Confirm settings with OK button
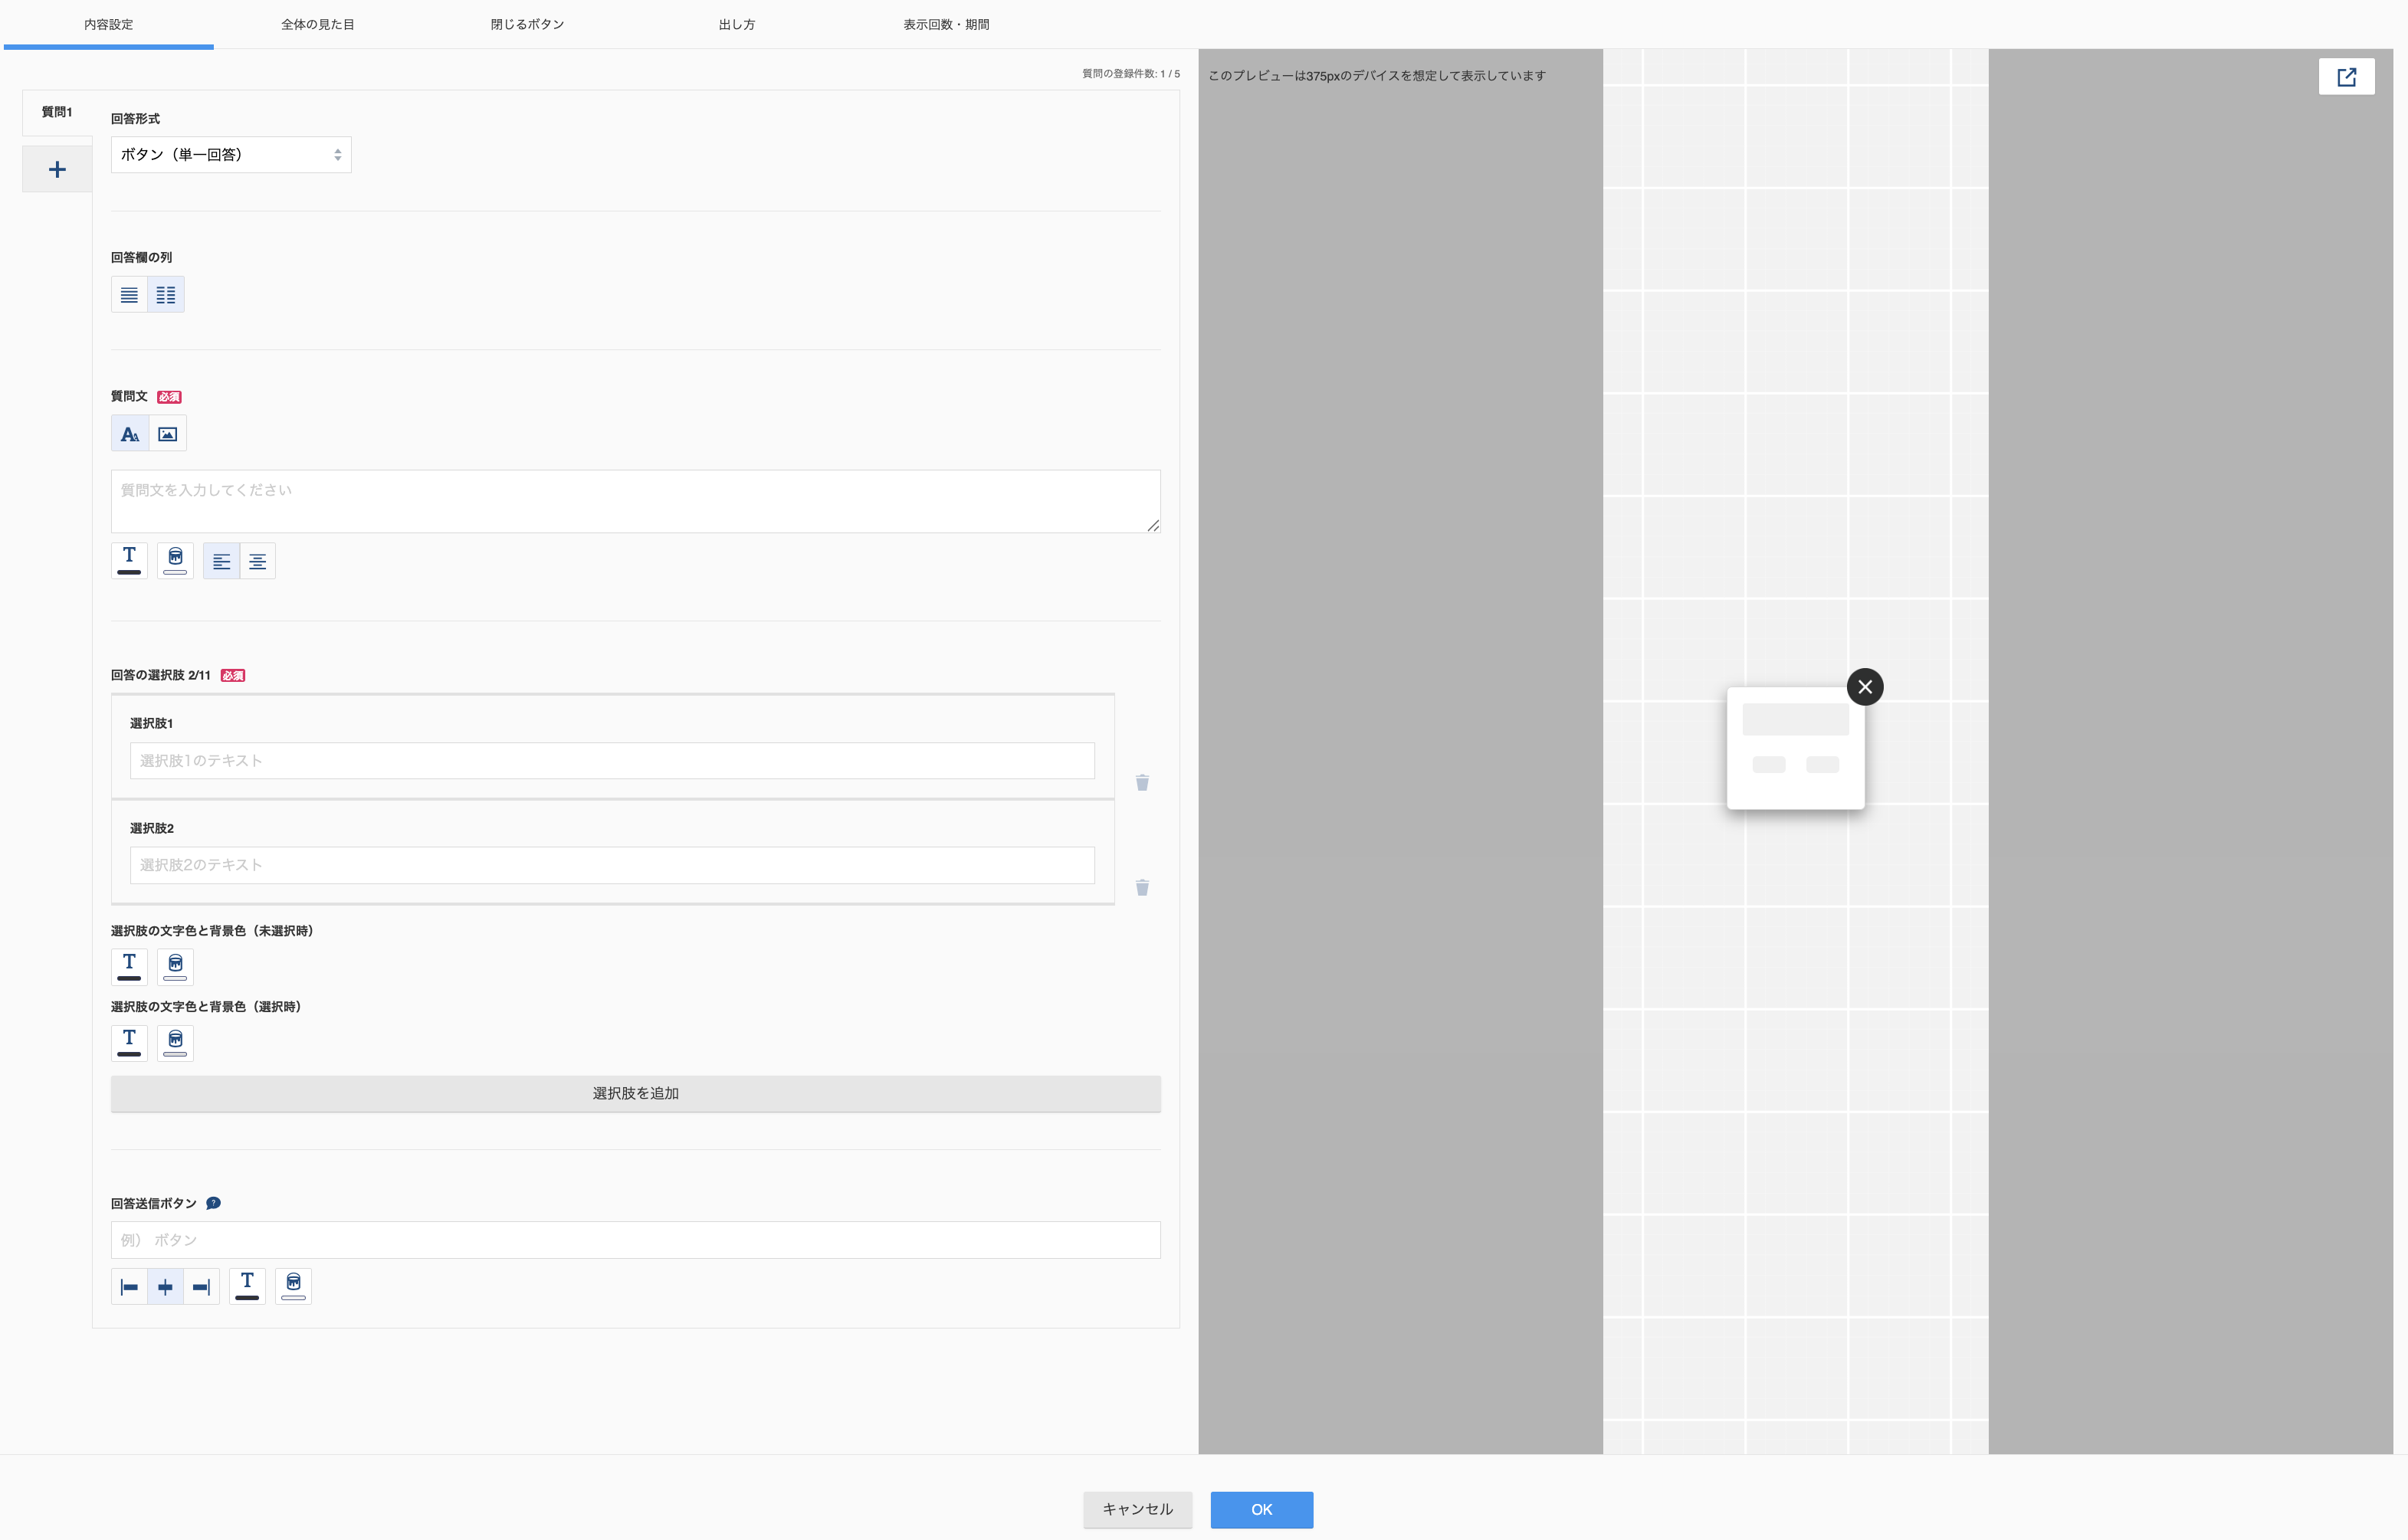This screenshot has height=1540, width=2408. point(1262,1509)
